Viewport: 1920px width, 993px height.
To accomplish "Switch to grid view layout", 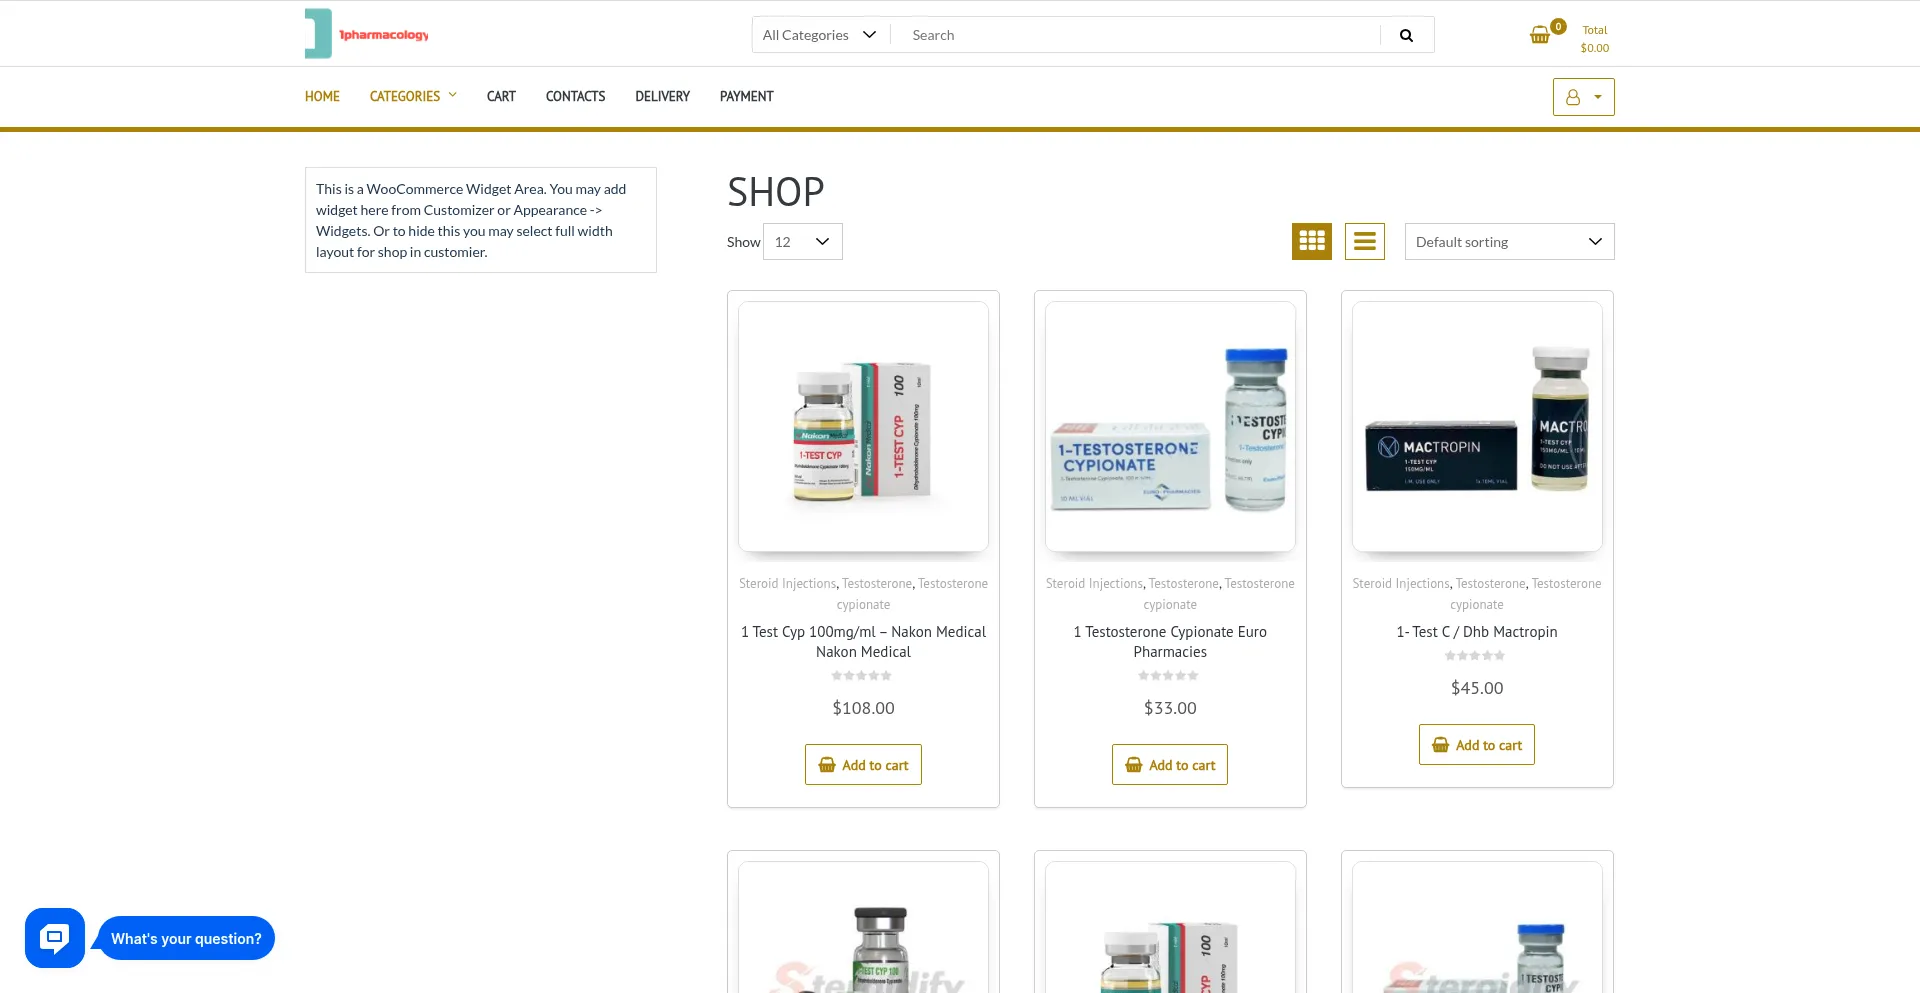I will coord(1311,241).
